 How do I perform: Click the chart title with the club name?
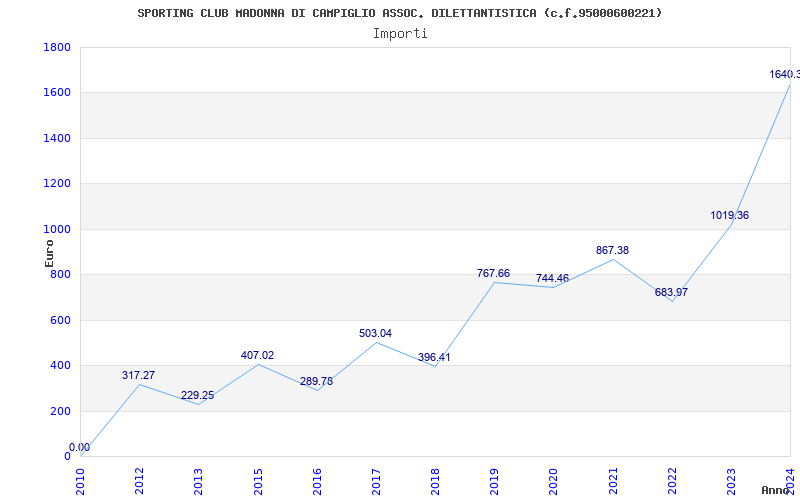pyautogui.click(x=399, y=13)
